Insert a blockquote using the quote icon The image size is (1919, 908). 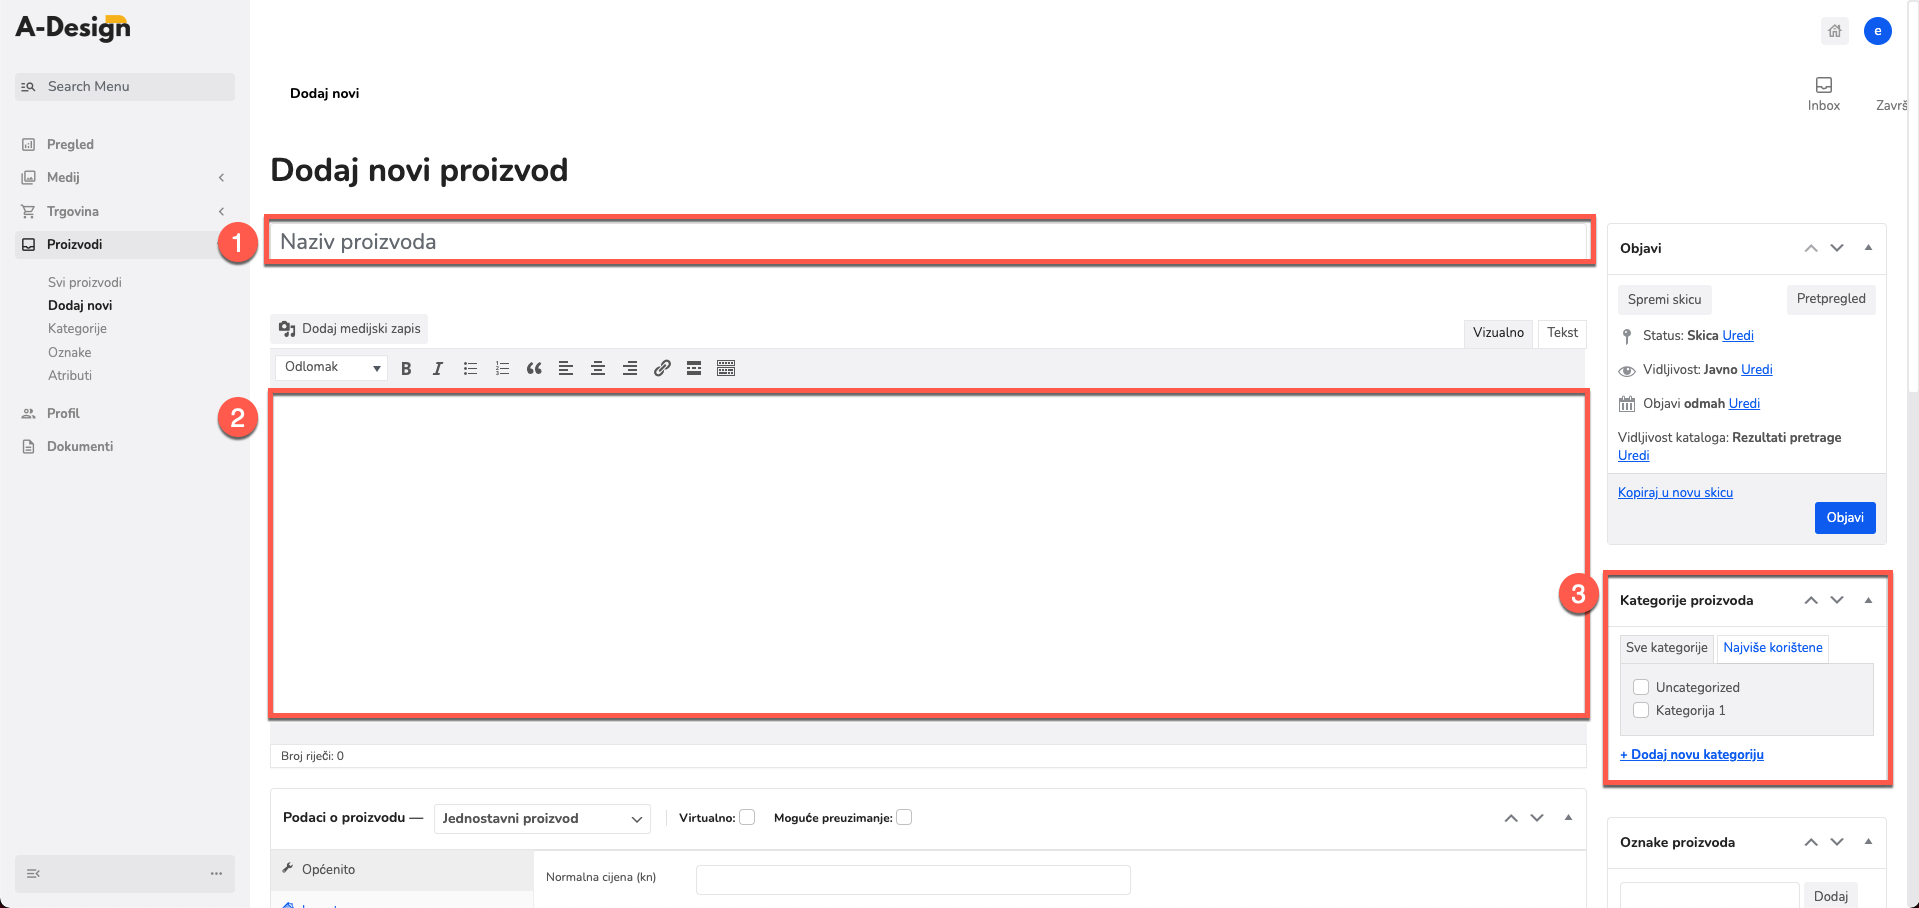[534, 368]
